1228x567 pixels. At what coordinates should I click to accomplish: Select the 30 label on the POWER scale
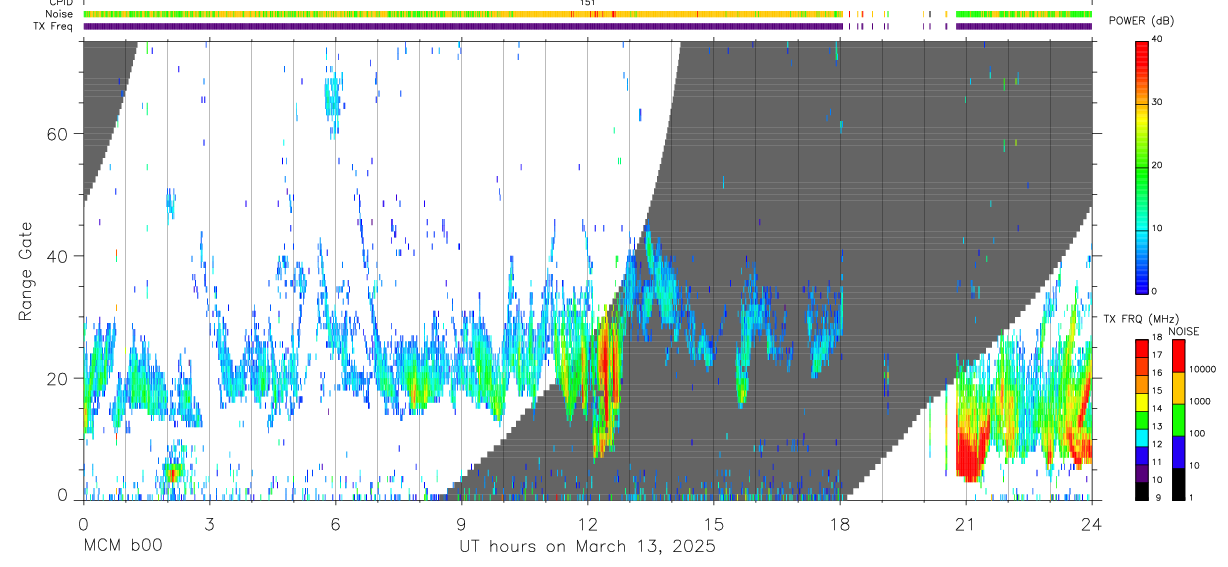[x=1159, y=103]
